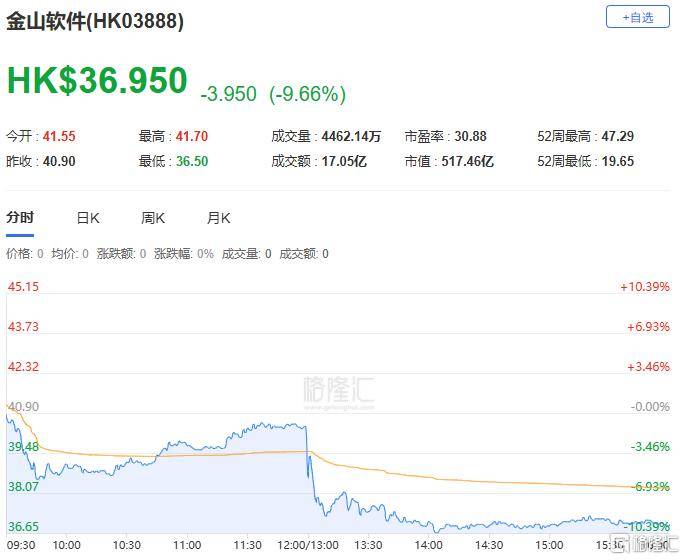The height and width of the screenshot is (560, 685).
Task: Click the market cap value 517.46亿
Action: click(x=467, y=161)
